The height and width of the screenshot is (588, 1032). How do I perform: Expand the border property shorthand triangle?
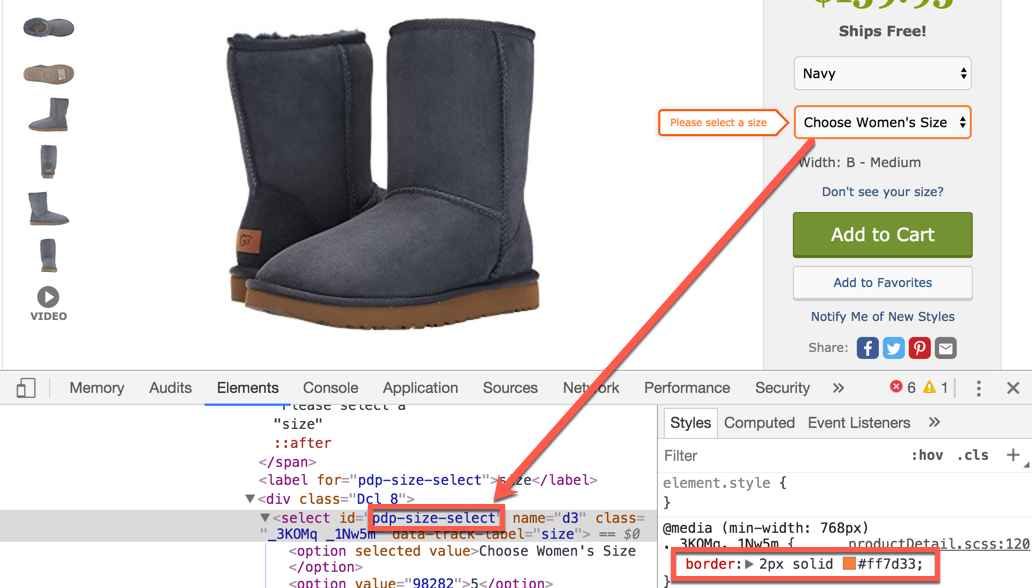pos(749,564)
